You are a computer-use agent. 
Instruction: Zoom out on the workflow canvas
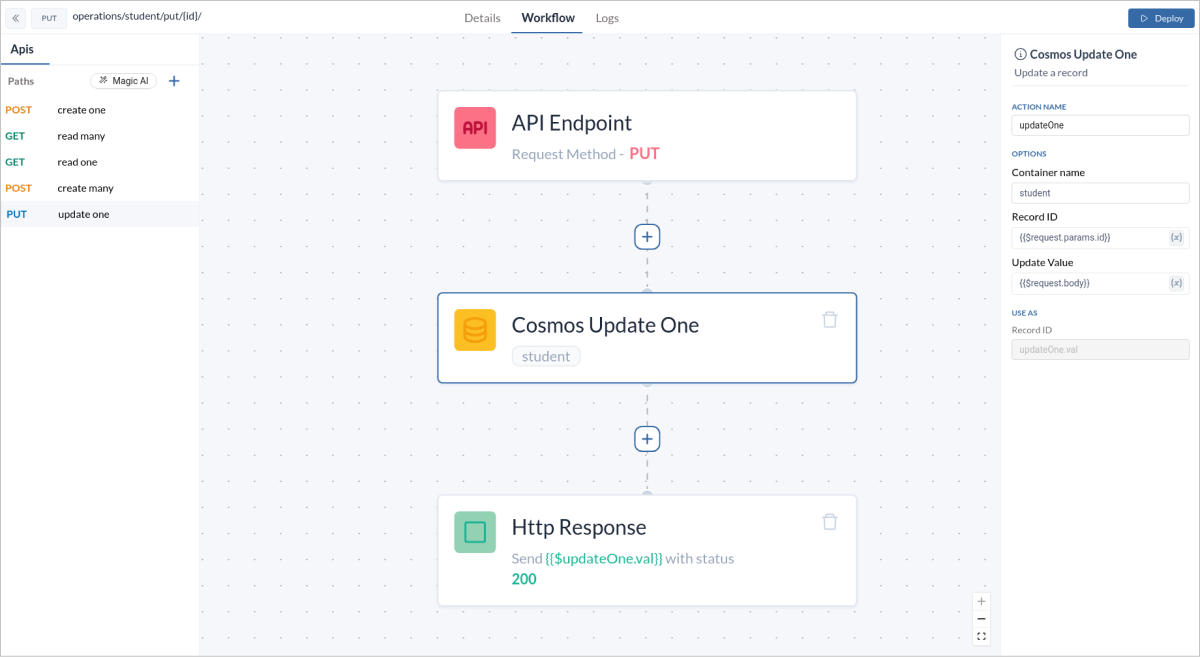coord(981,619)
